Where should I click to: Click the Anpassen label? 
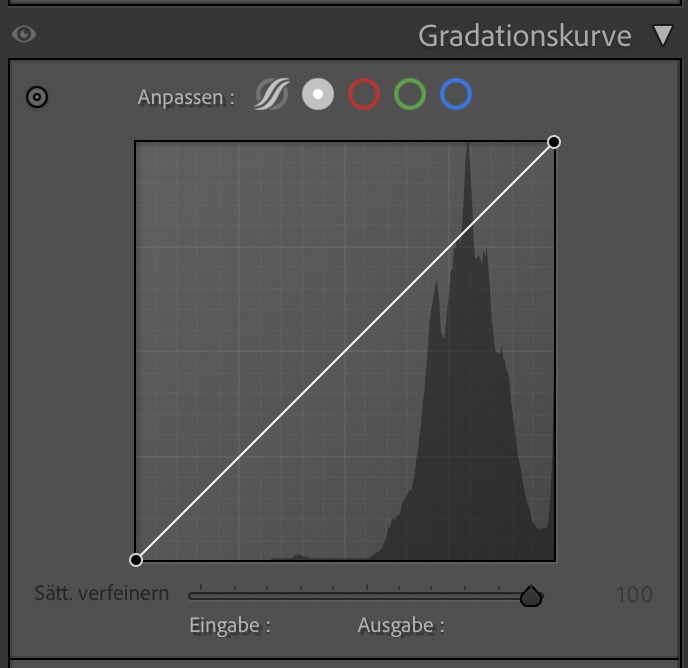point(186,97)
